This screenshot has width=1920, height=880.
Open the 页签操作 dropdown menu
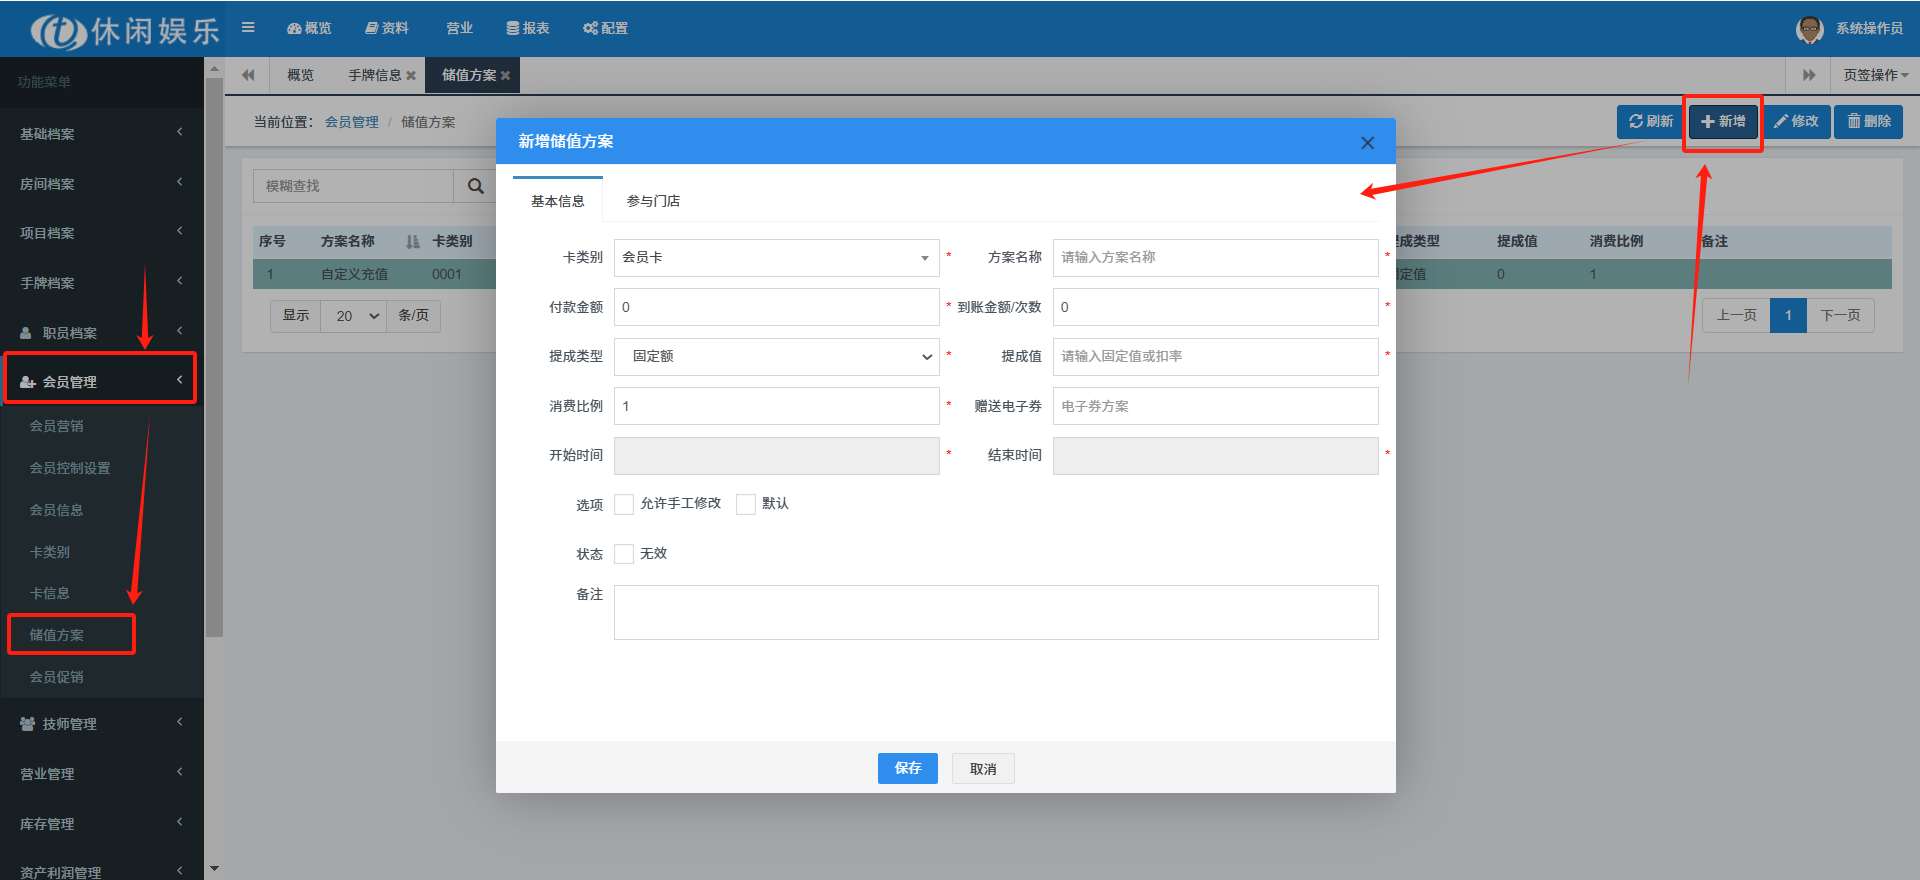point(1875,75)
